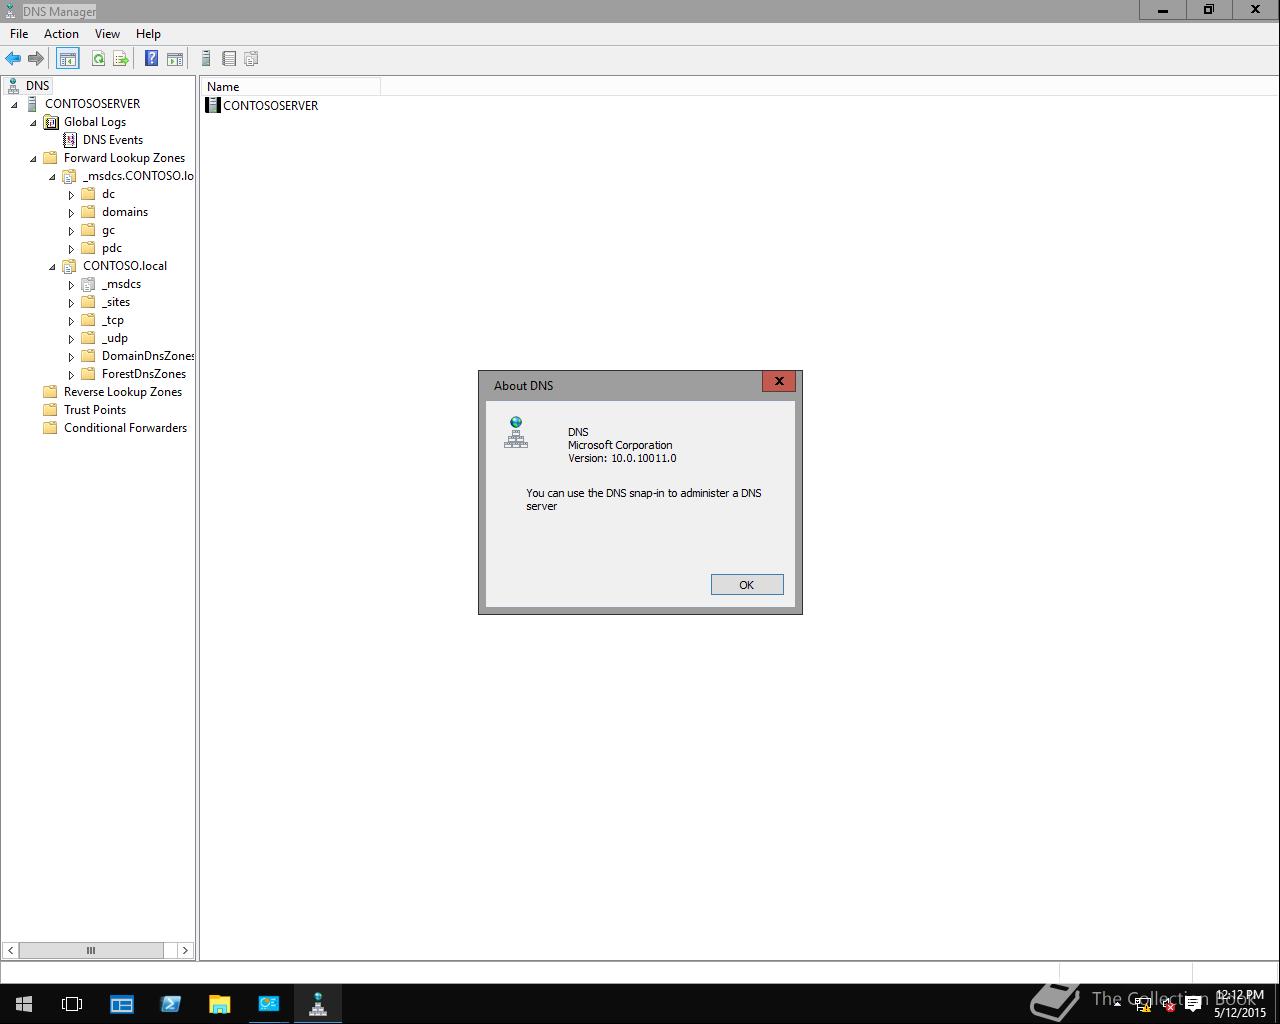Screen dimensions: 1280x1024
Task: Click the Back arrow in the toolbar
Action: click(x=13, y=59)
